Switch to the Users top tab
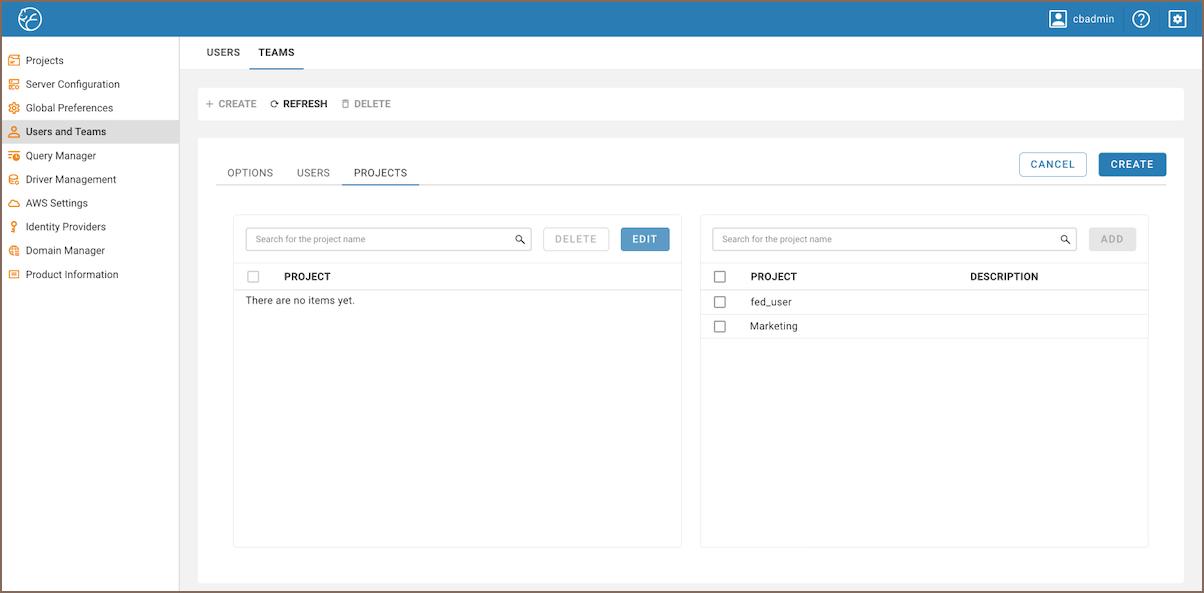This screenshot has width=1204, height=593. [x=223, y=53]
